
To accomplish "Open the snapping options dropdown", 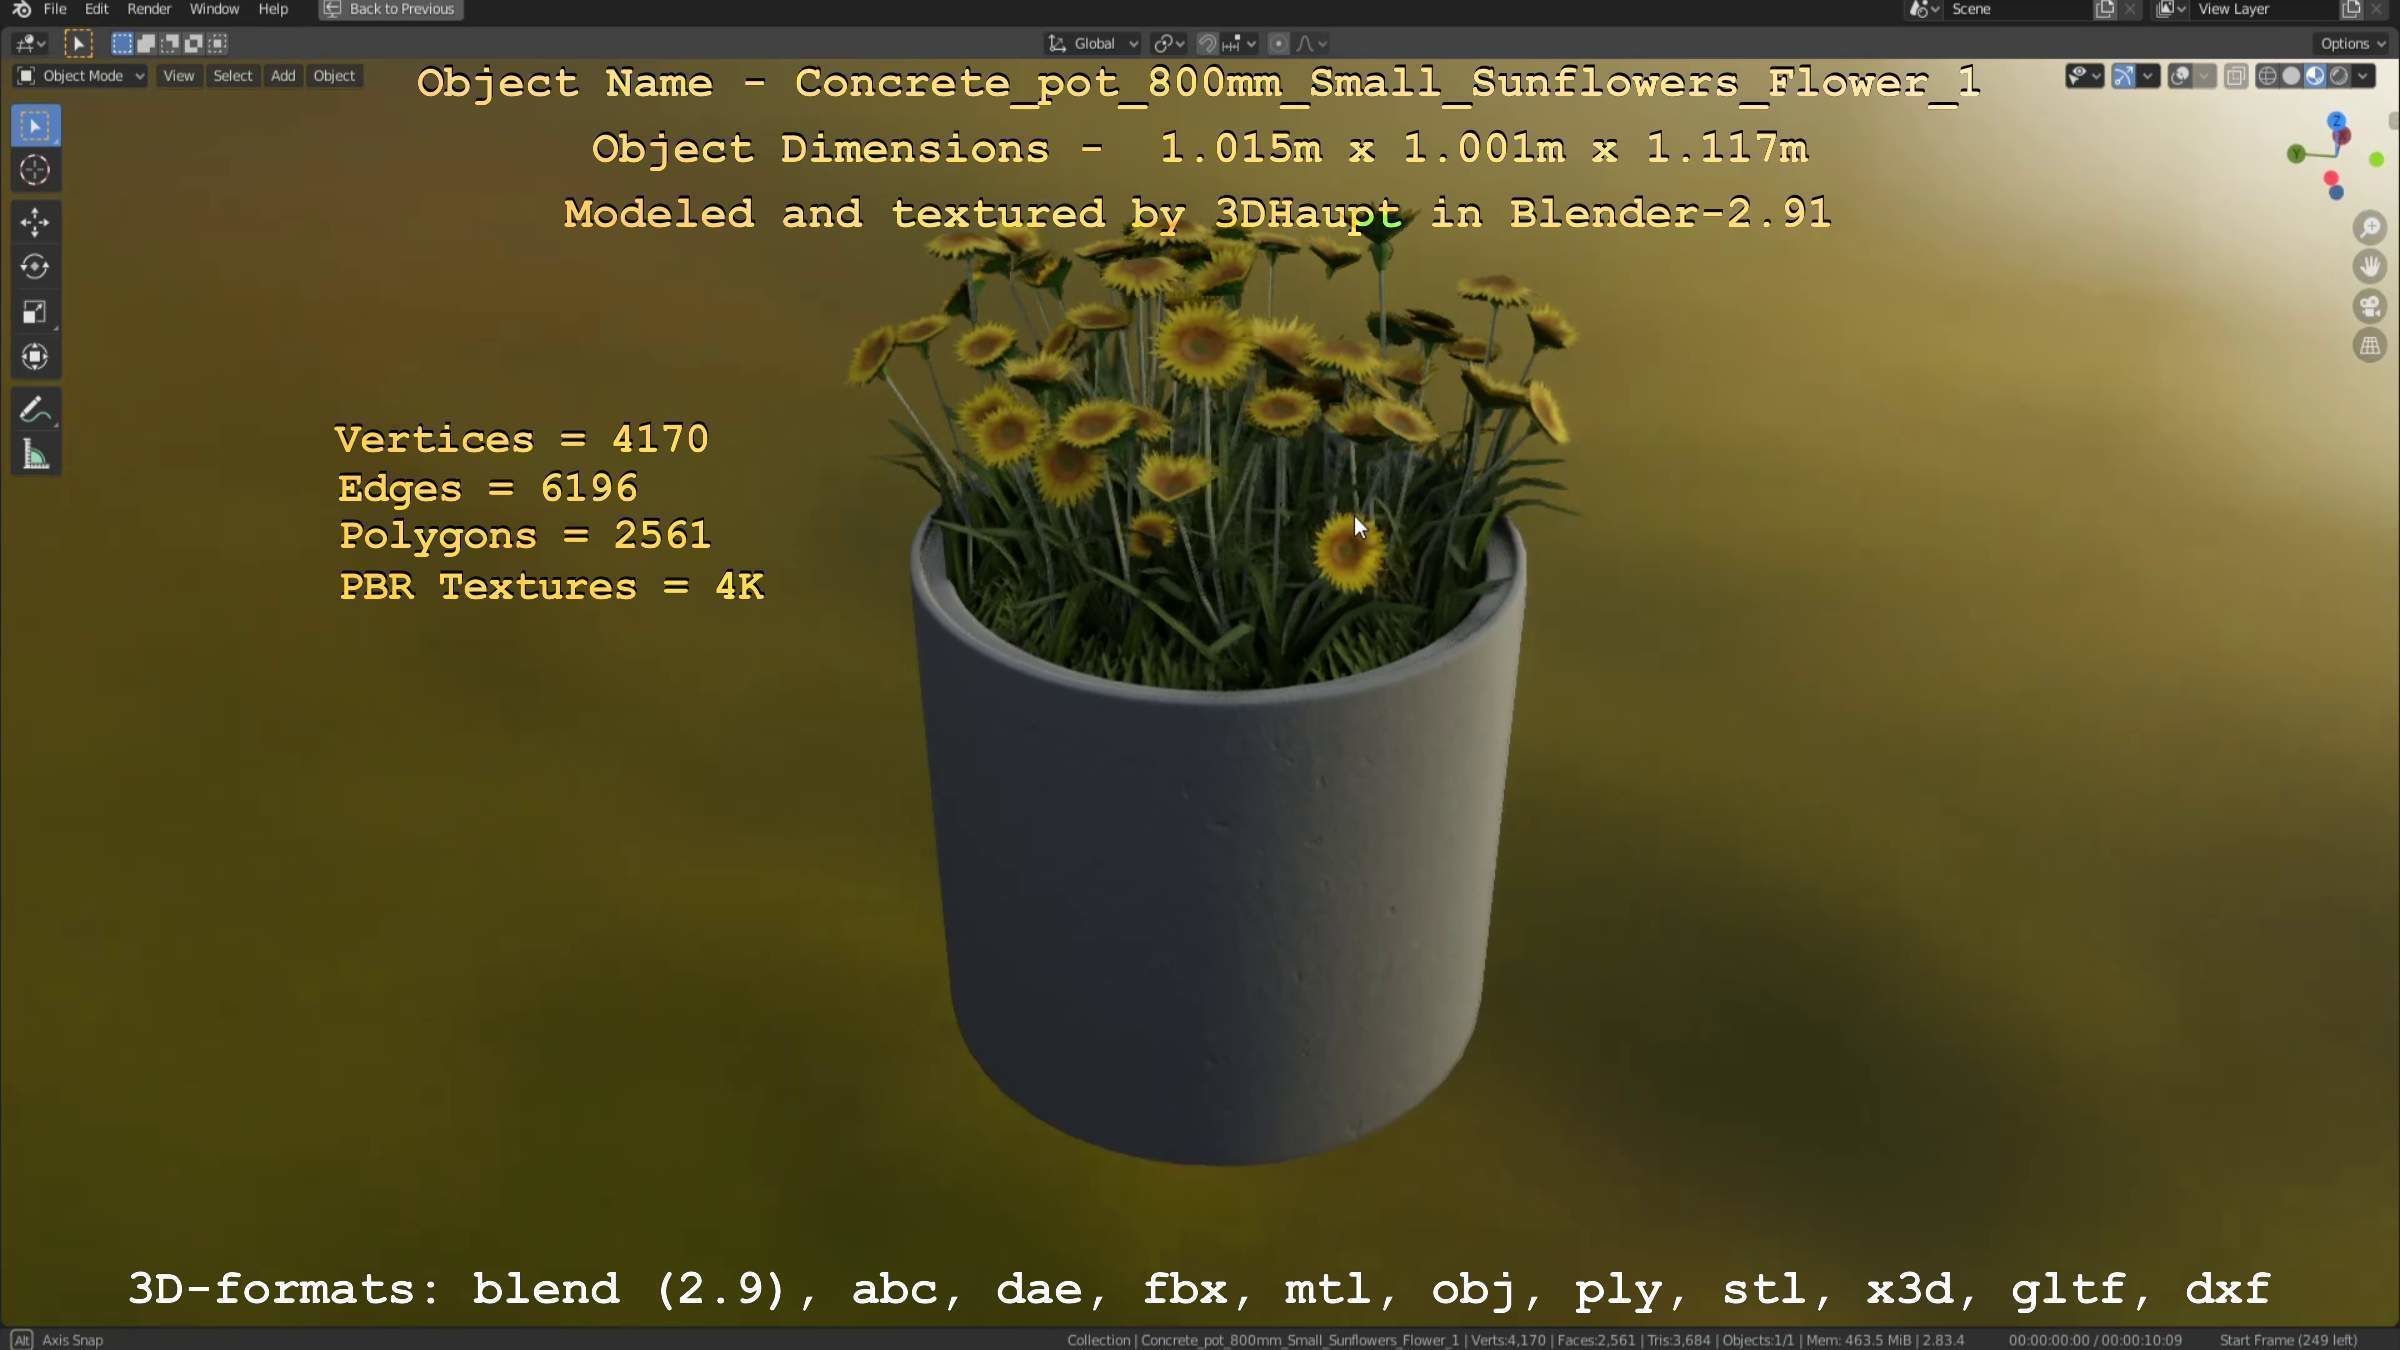I will click(1239, 43).
